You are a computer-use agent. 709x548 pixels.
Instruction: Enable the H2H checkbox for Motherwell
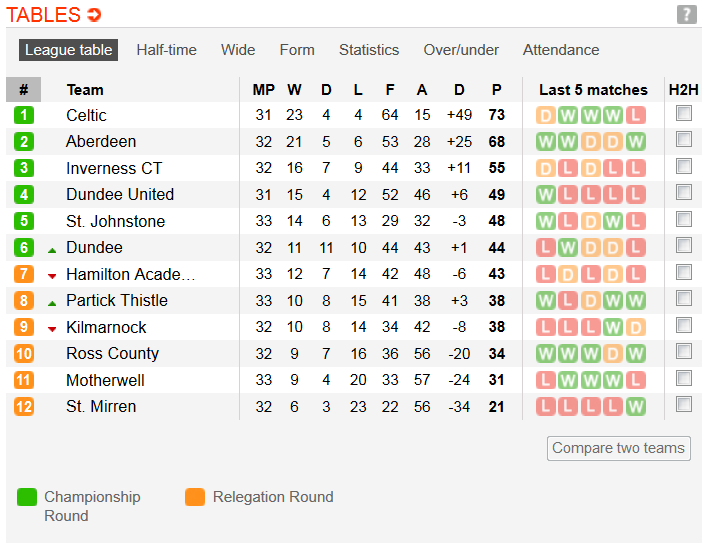684,378
